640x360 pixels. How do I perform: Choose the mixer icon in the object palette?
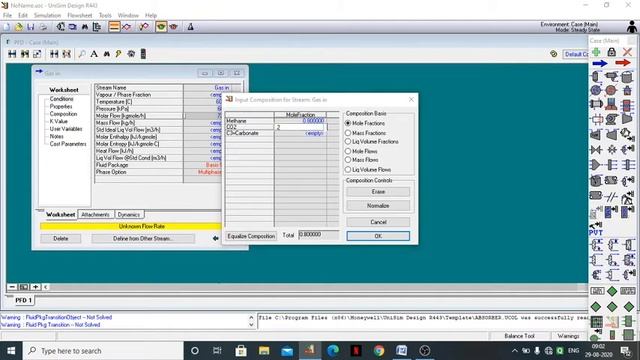(x=596, y=165)
